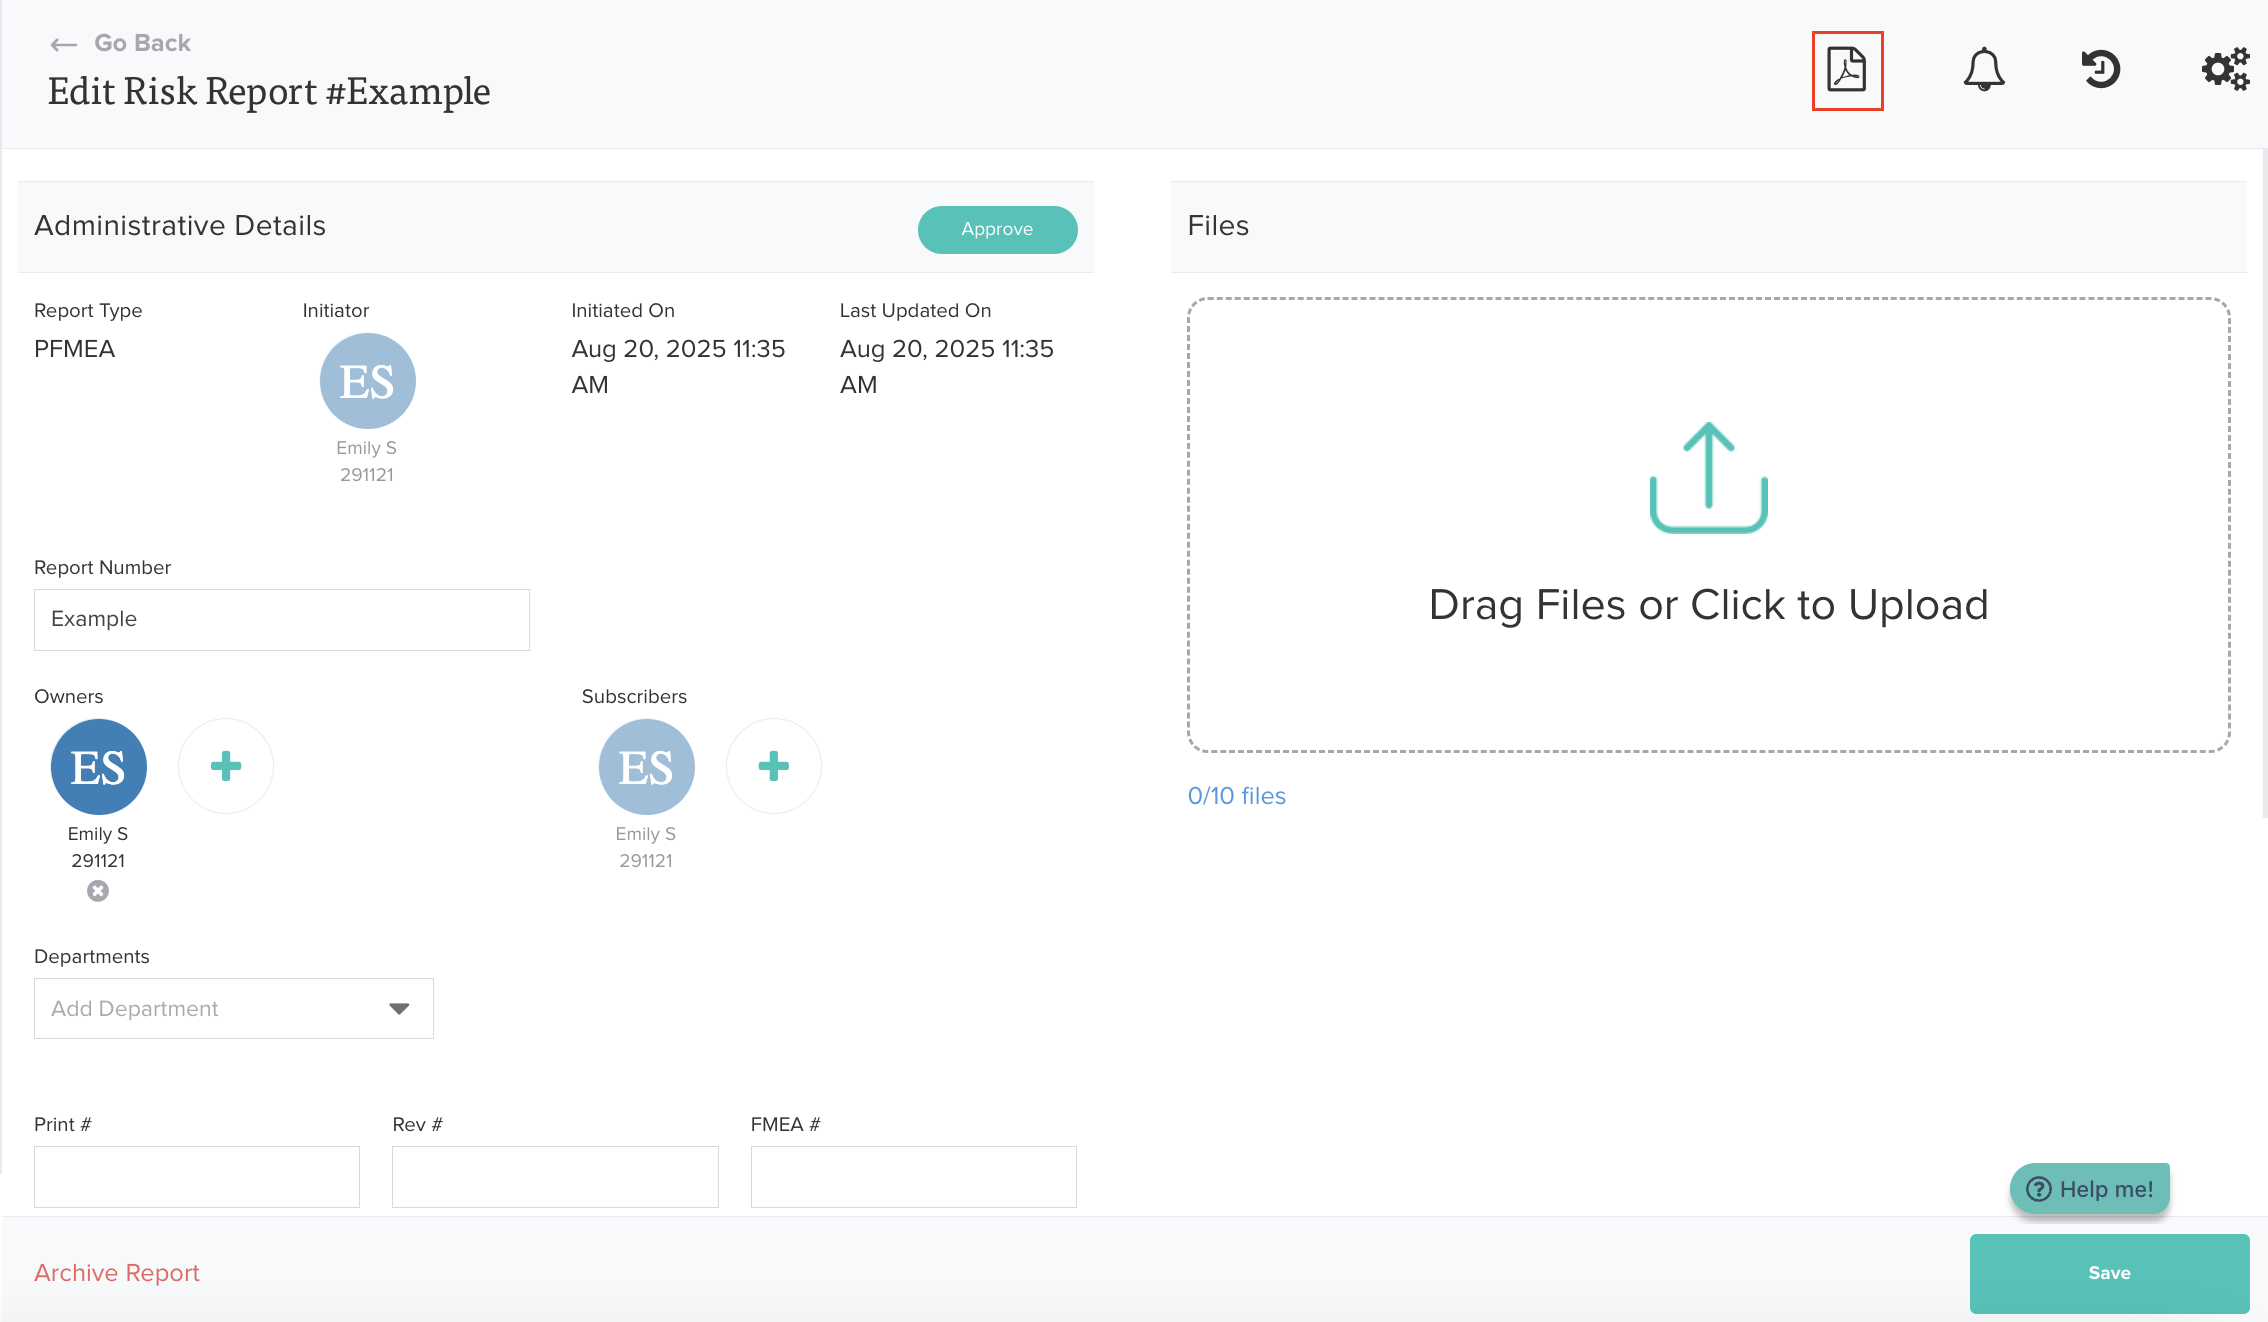Image resolution: width=2268 pixels, height=1322 pixels.
Task: Focus the Report Number field
Action: (x=281, y=619)
